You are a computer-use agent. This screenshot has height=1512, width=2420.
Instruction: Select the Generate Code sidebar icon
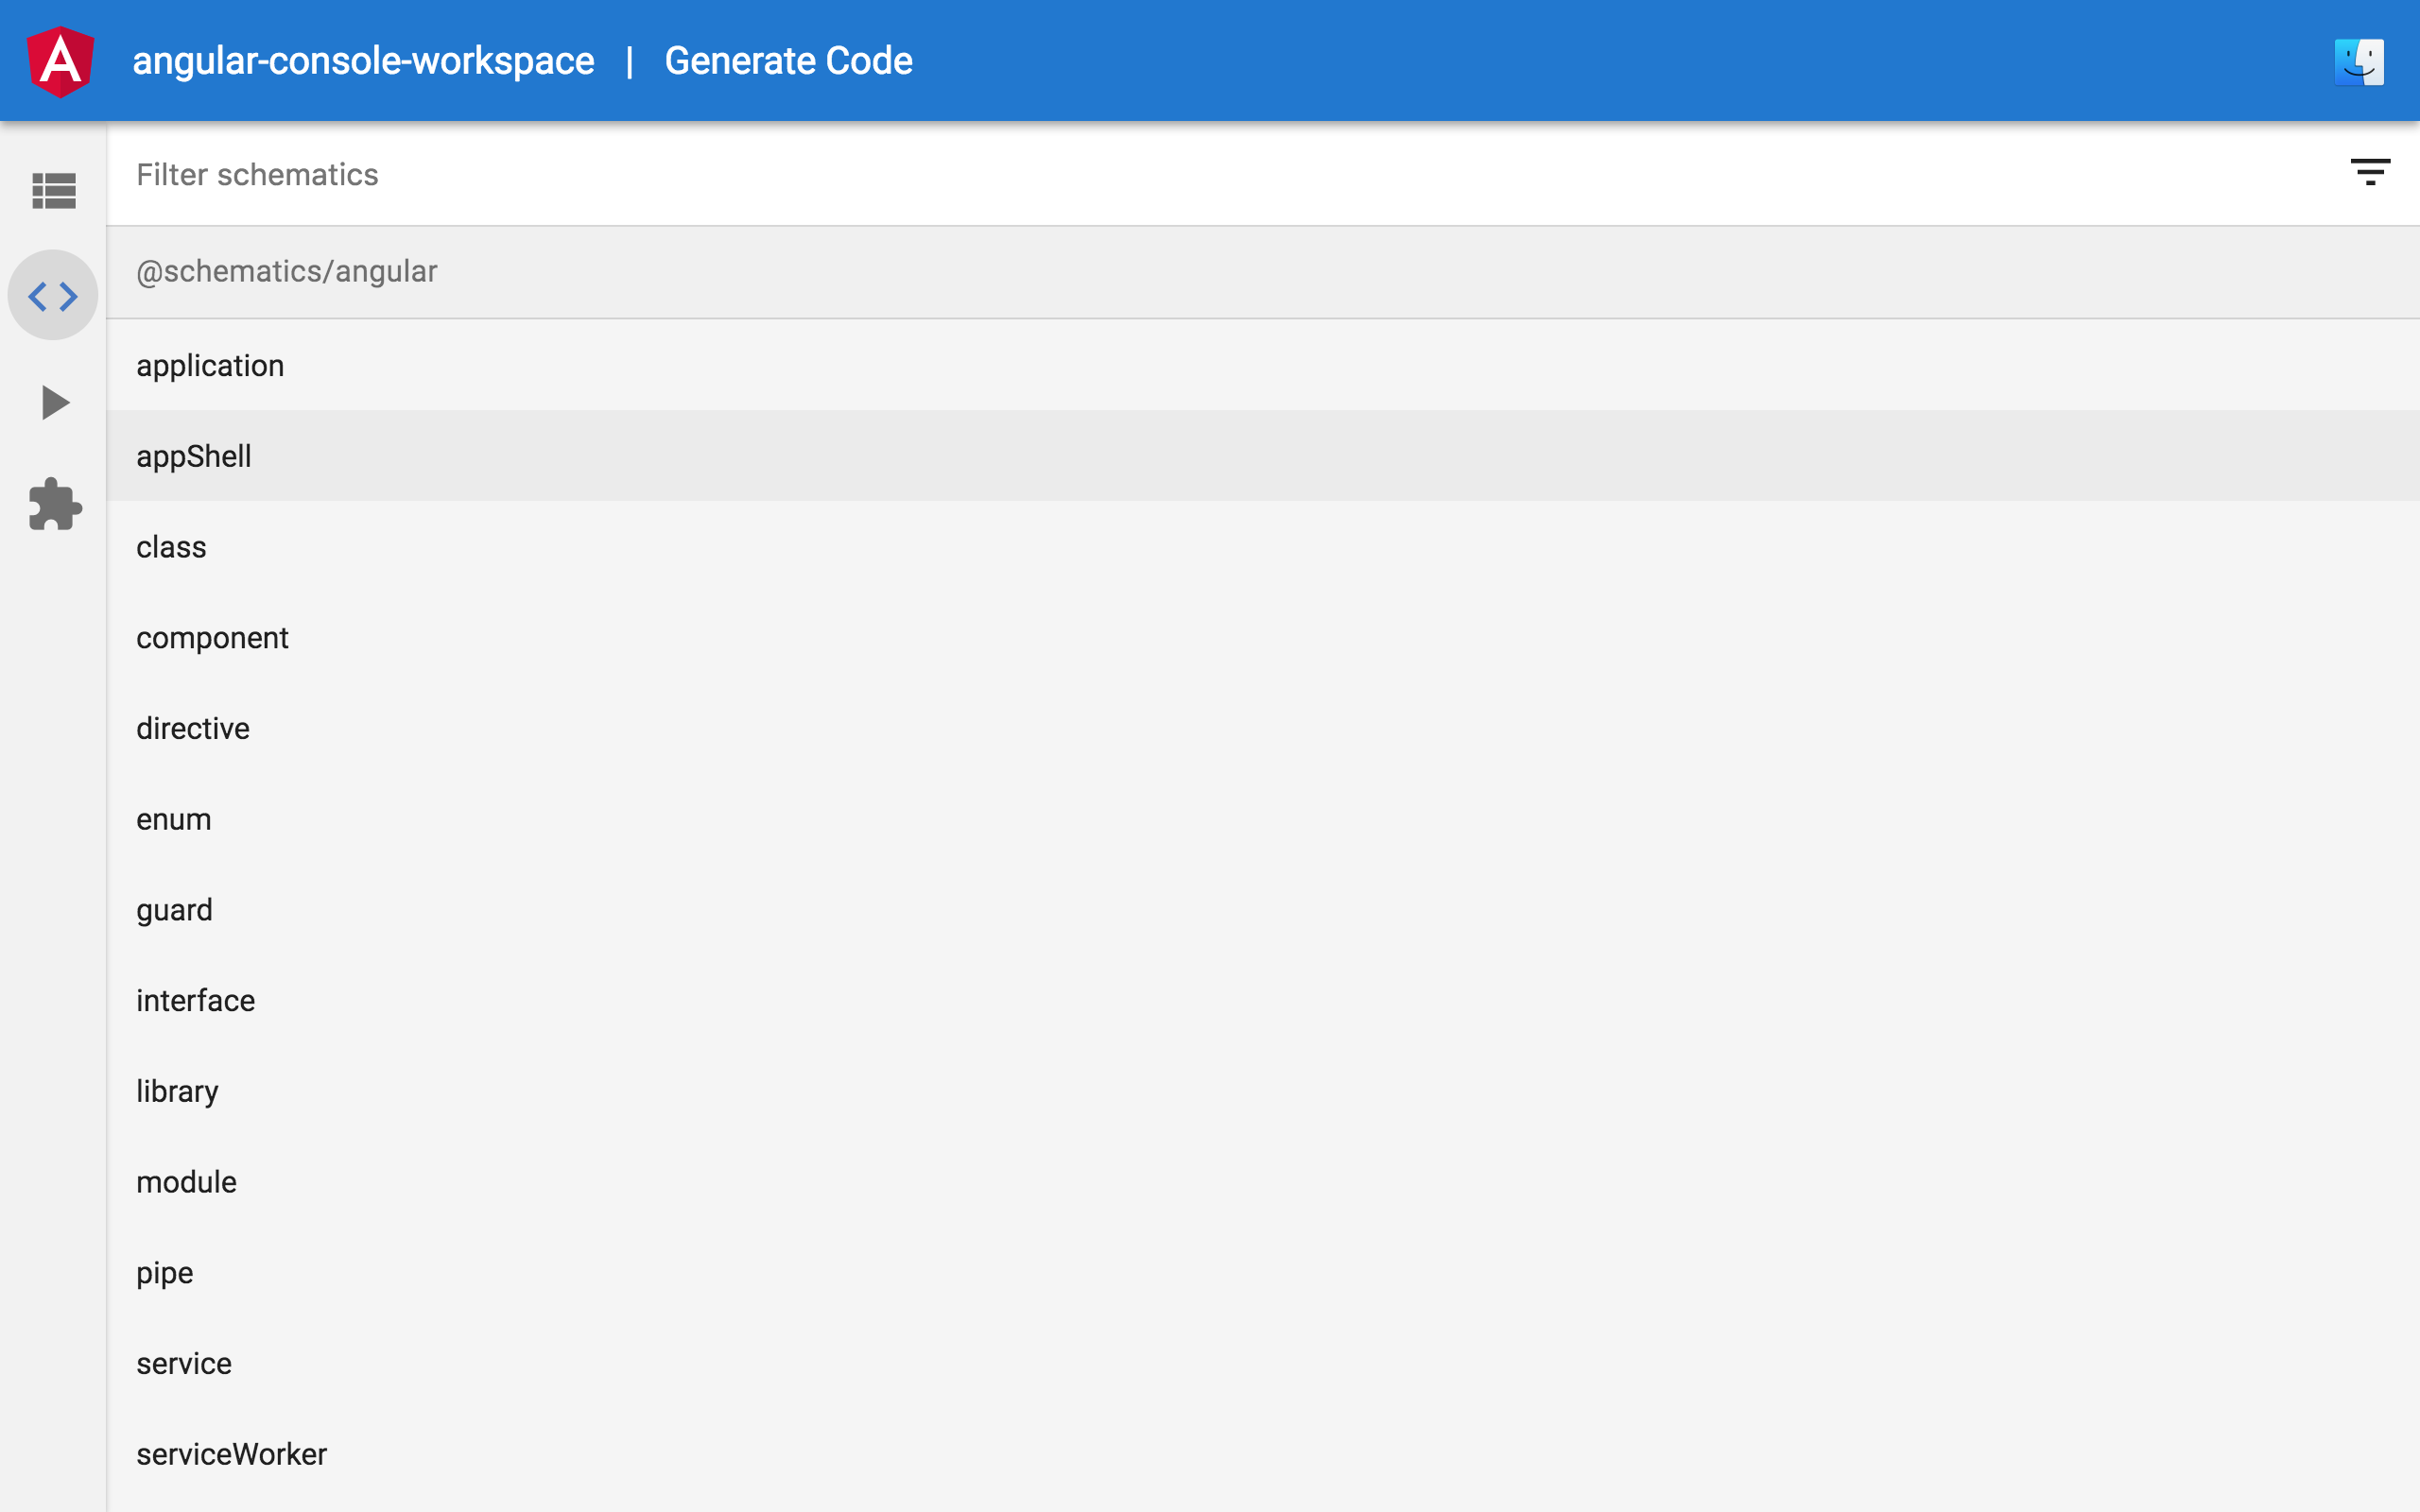(x=53, y=296)
